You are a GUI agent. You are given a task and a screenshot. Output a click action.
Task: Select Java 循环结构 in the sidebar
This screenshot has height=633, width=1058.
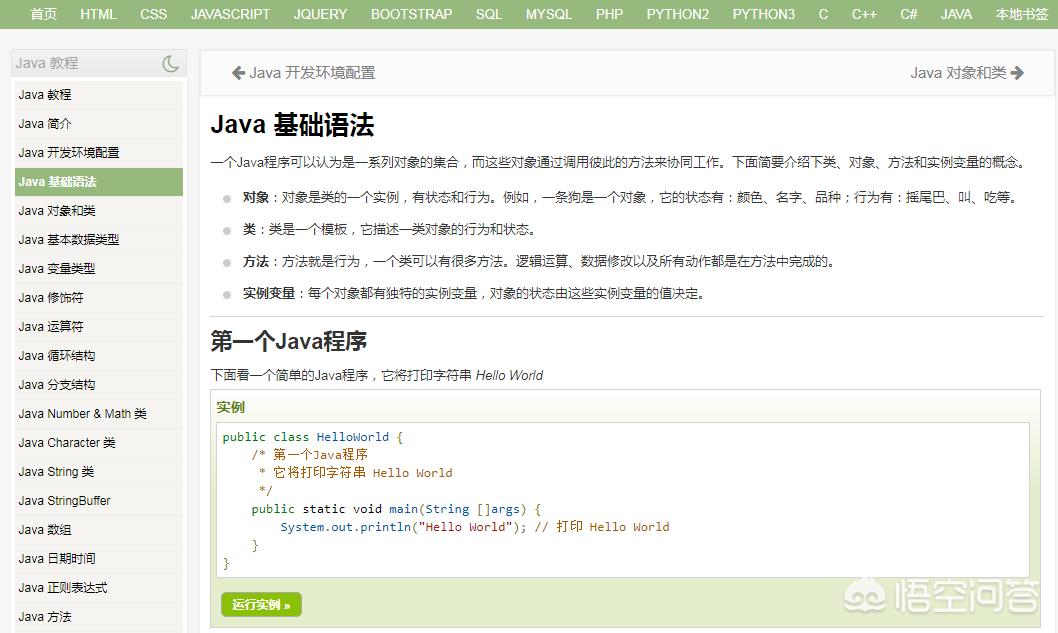[99, 356]
